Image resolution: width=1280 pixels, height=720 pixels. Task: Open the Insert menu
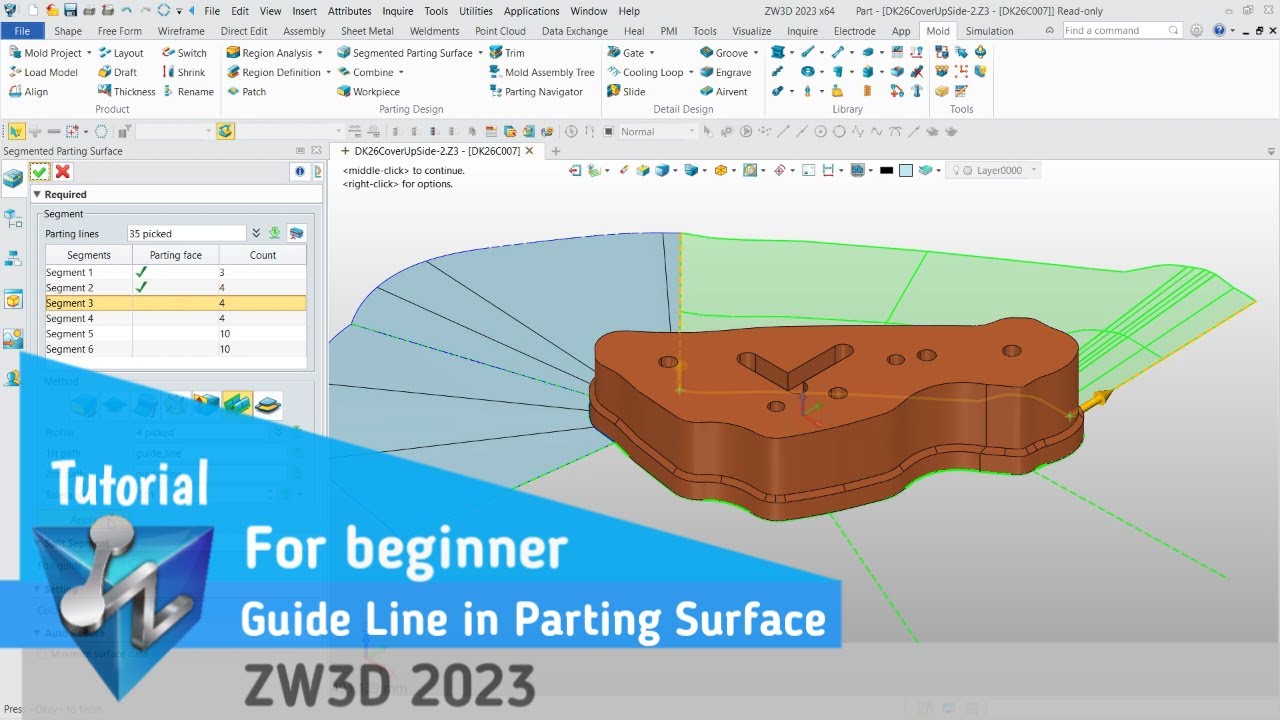[304, 11]
